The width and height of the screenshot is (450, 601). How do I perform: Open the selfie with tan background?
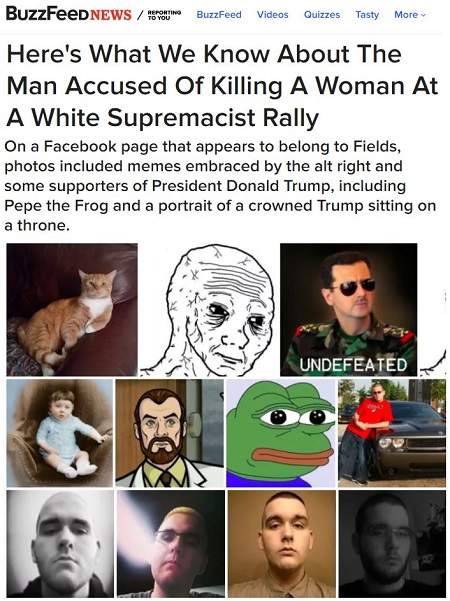coord(282,544)
